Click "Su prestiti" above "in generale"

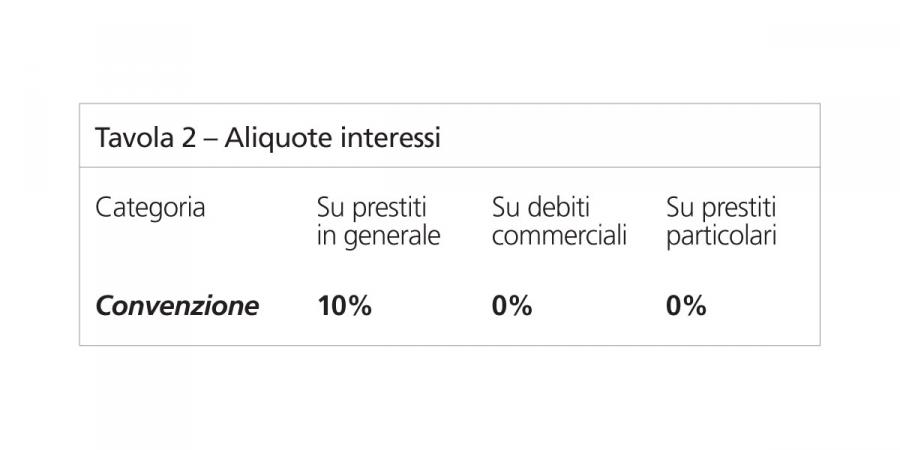[371, 208]
